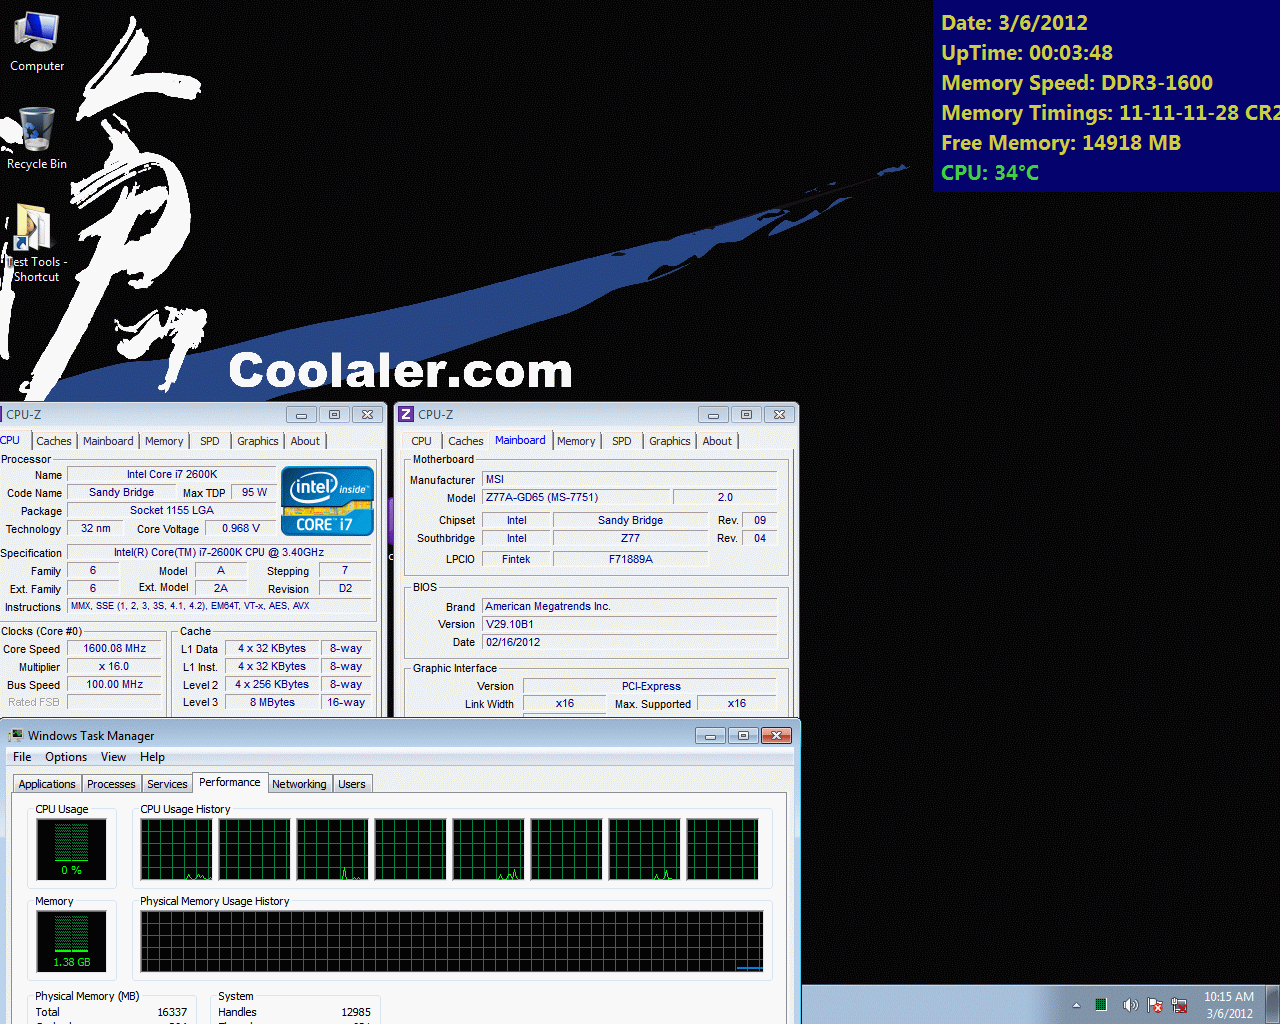Switch to Mainboard tab in left CPU-Z

pyautogui.click(x=108, y=441)
